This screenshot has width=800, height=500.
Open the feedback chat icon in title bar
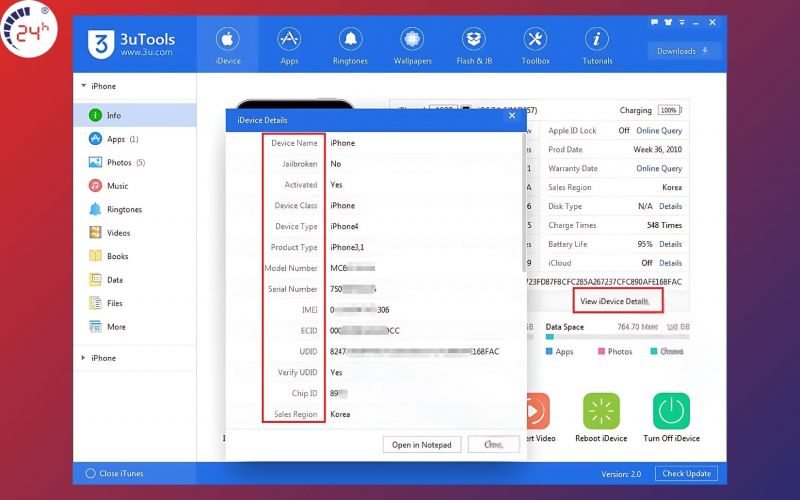pyautogui.click(x=654, y=22)
